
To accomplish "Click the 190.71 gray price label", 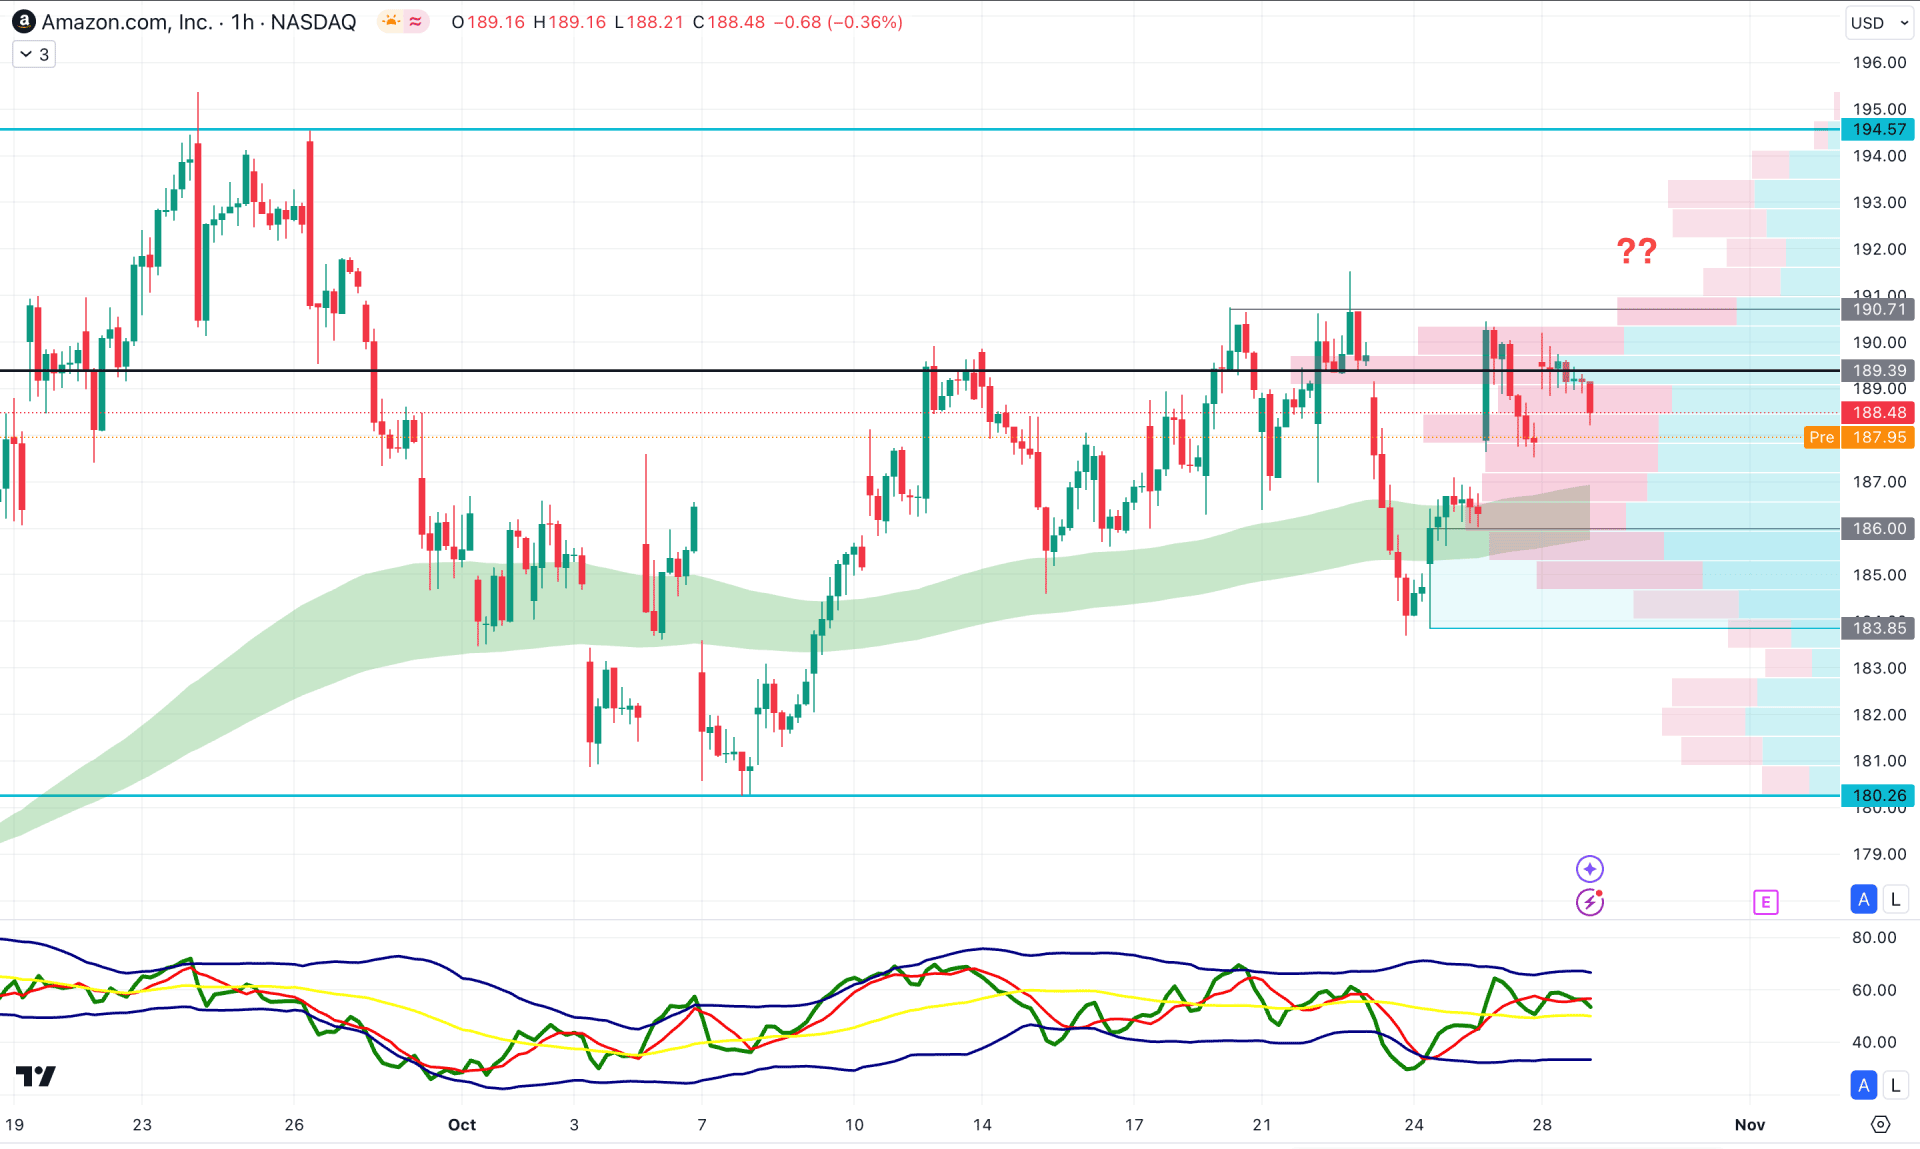I will [1878, 309].
